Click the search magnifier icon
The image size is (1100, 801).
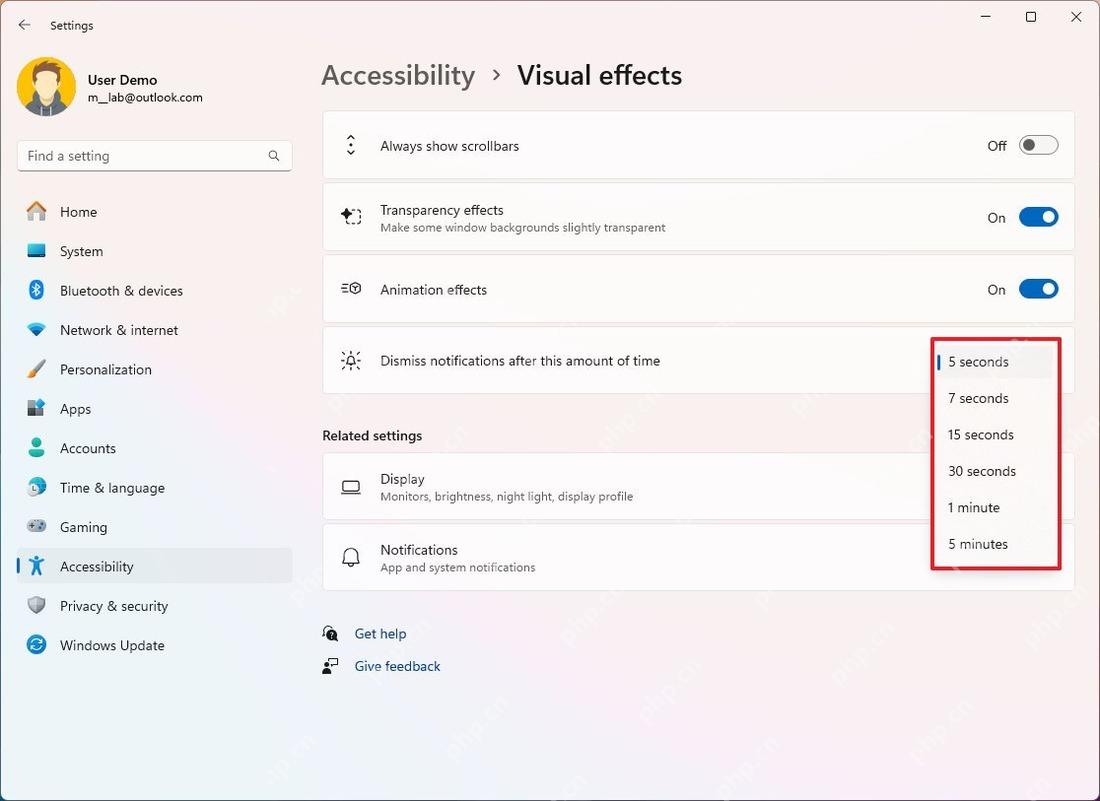pos(274,156)
